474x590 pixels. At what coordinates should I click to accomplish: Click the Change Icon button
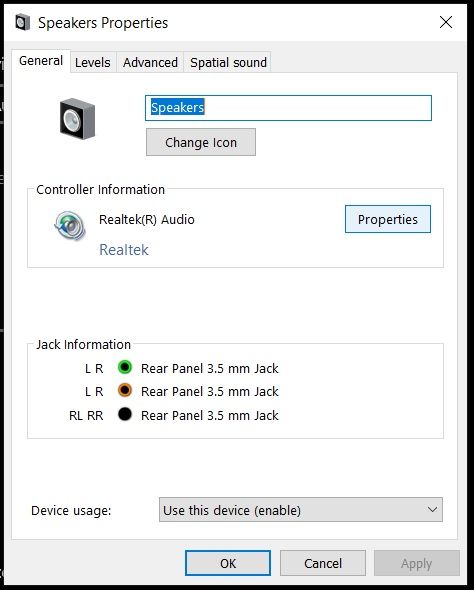tap(201, 142)
